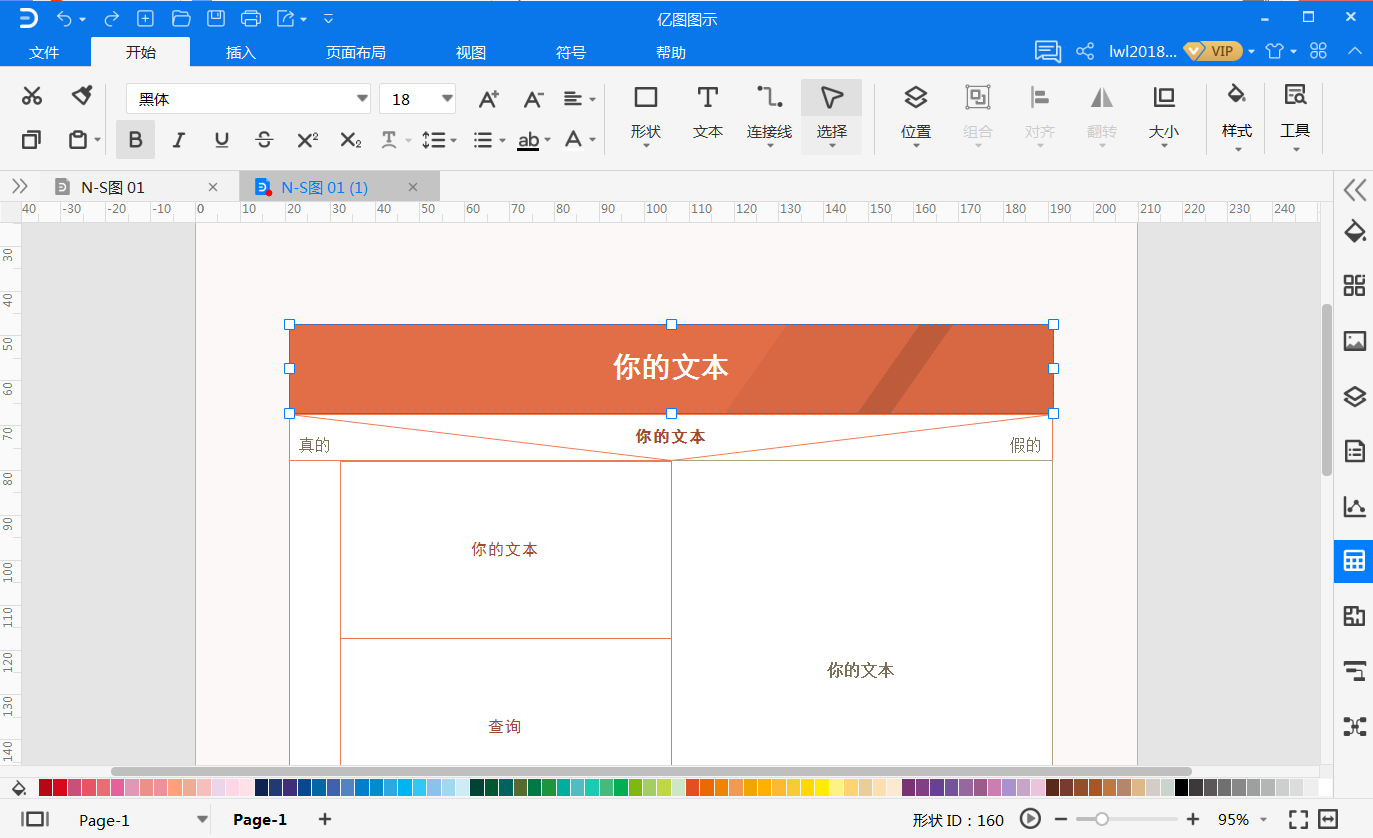Screen dimensions: 1373x838
Task: Open the image panel in right sidebar
Action: (1354, 341)
